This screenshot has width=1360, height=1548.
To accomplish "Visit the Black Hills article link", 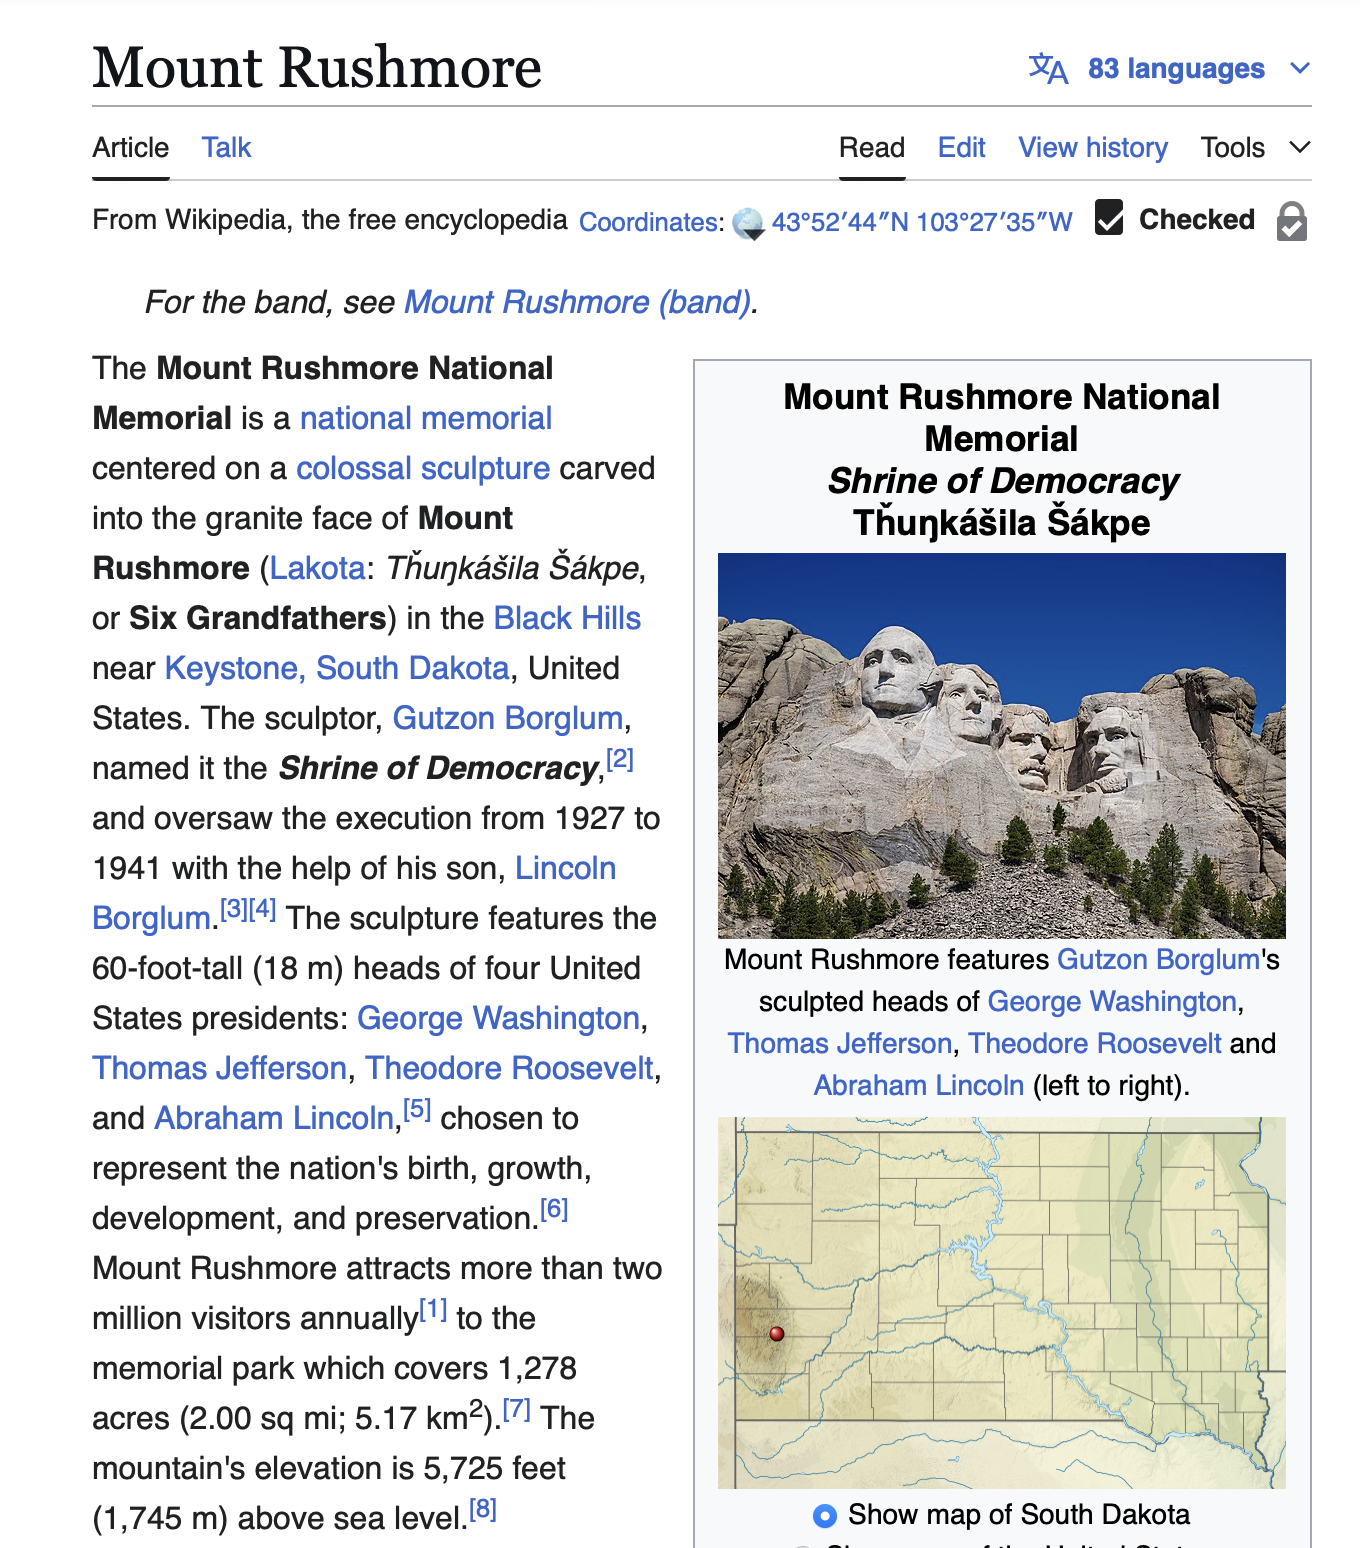I will [x=567, y=618].
